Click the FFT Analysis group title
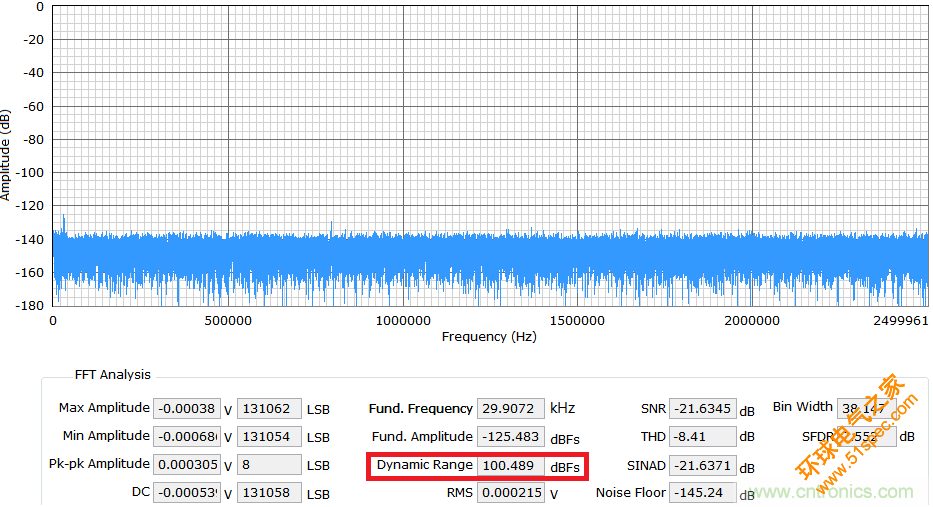Viewport: 933px width, 507px height. pos(112,375)
